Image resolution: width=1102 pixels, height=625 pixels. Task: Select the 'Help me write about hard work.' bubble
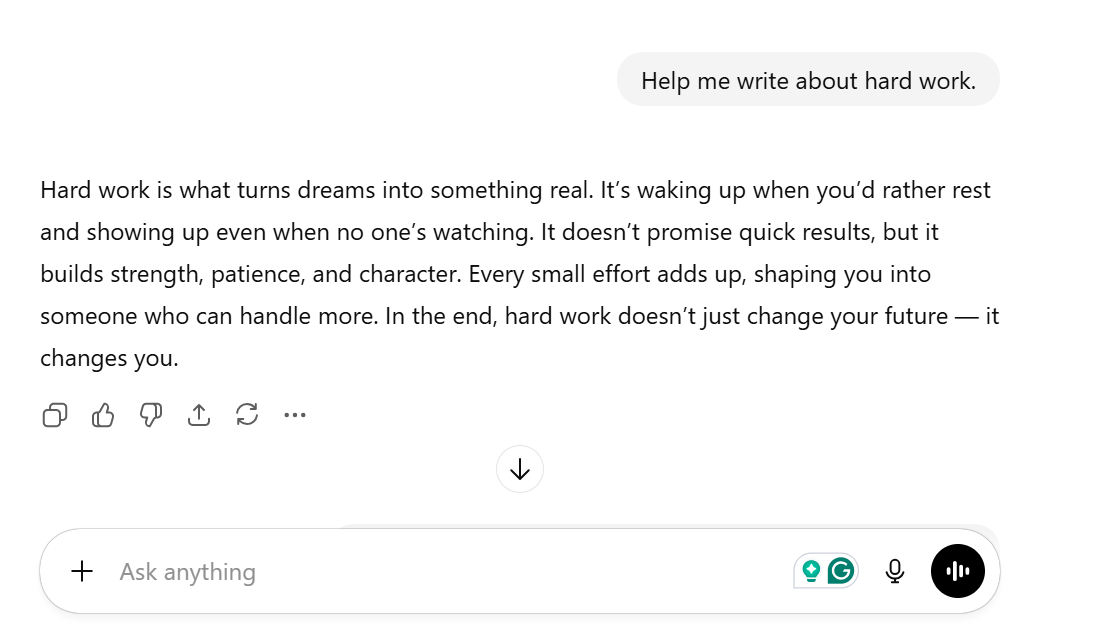(x=808, y=80)
